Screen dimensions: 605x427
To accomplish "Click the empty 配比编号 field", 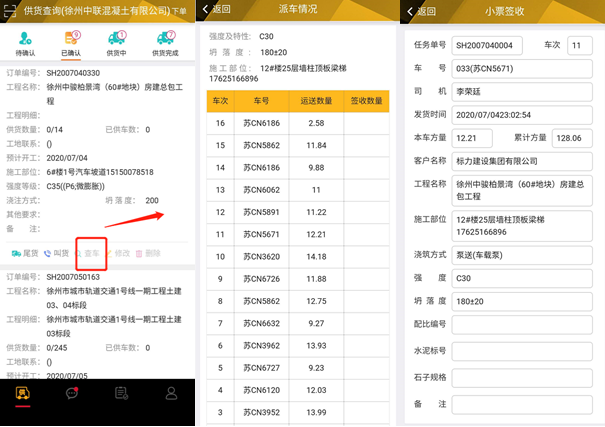I will coord(522,325).
